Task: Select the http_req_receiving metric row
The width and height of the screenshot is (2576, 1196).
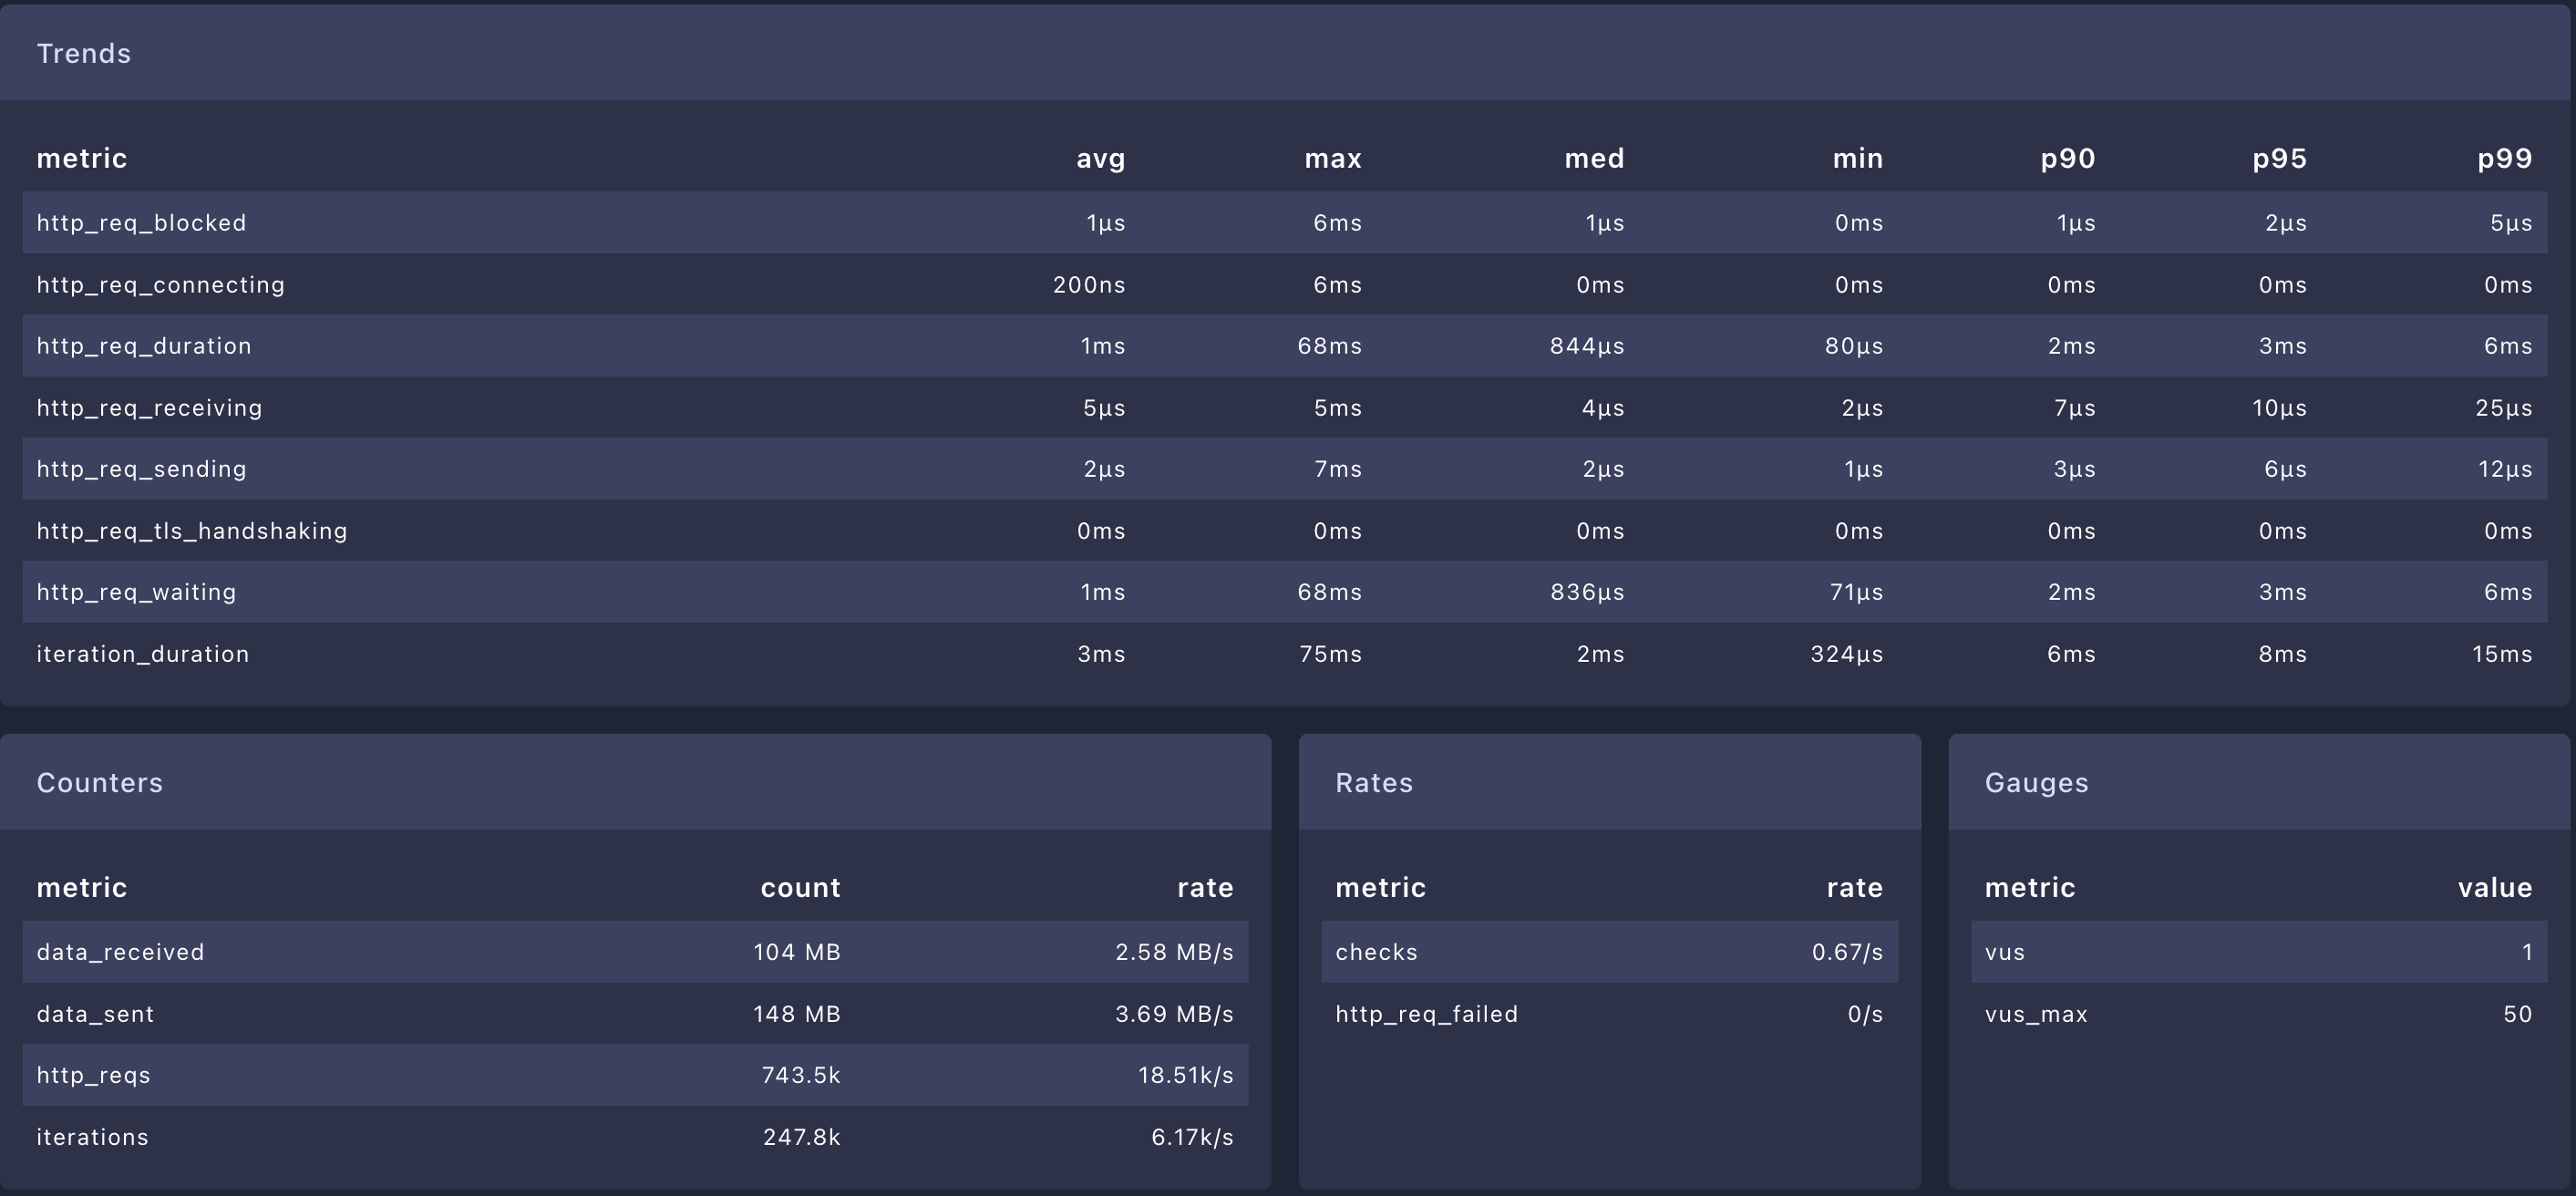Action: [1285, 408]
